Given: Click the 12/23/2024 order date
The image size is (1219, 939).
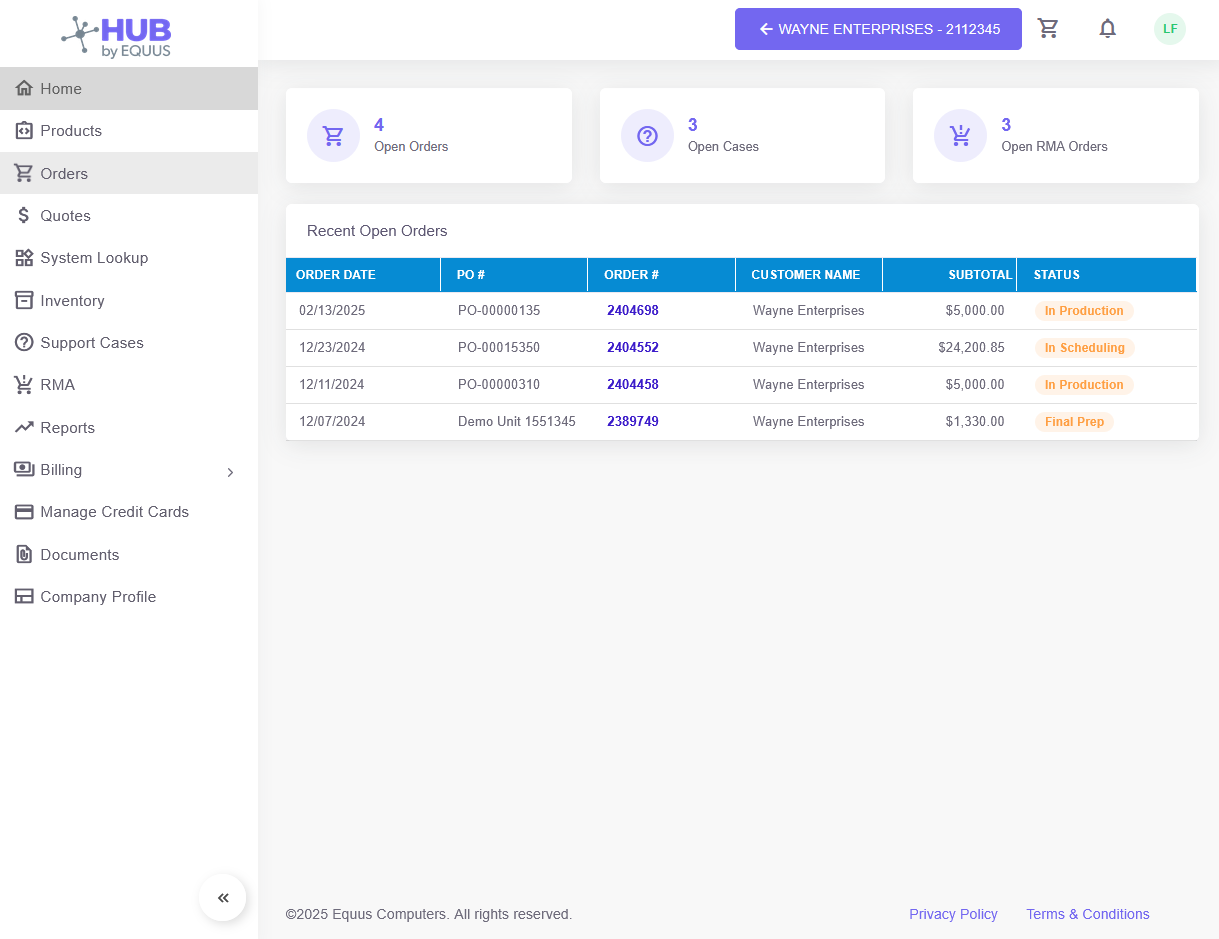Looking at the screenshot, I should coord(332,348).
